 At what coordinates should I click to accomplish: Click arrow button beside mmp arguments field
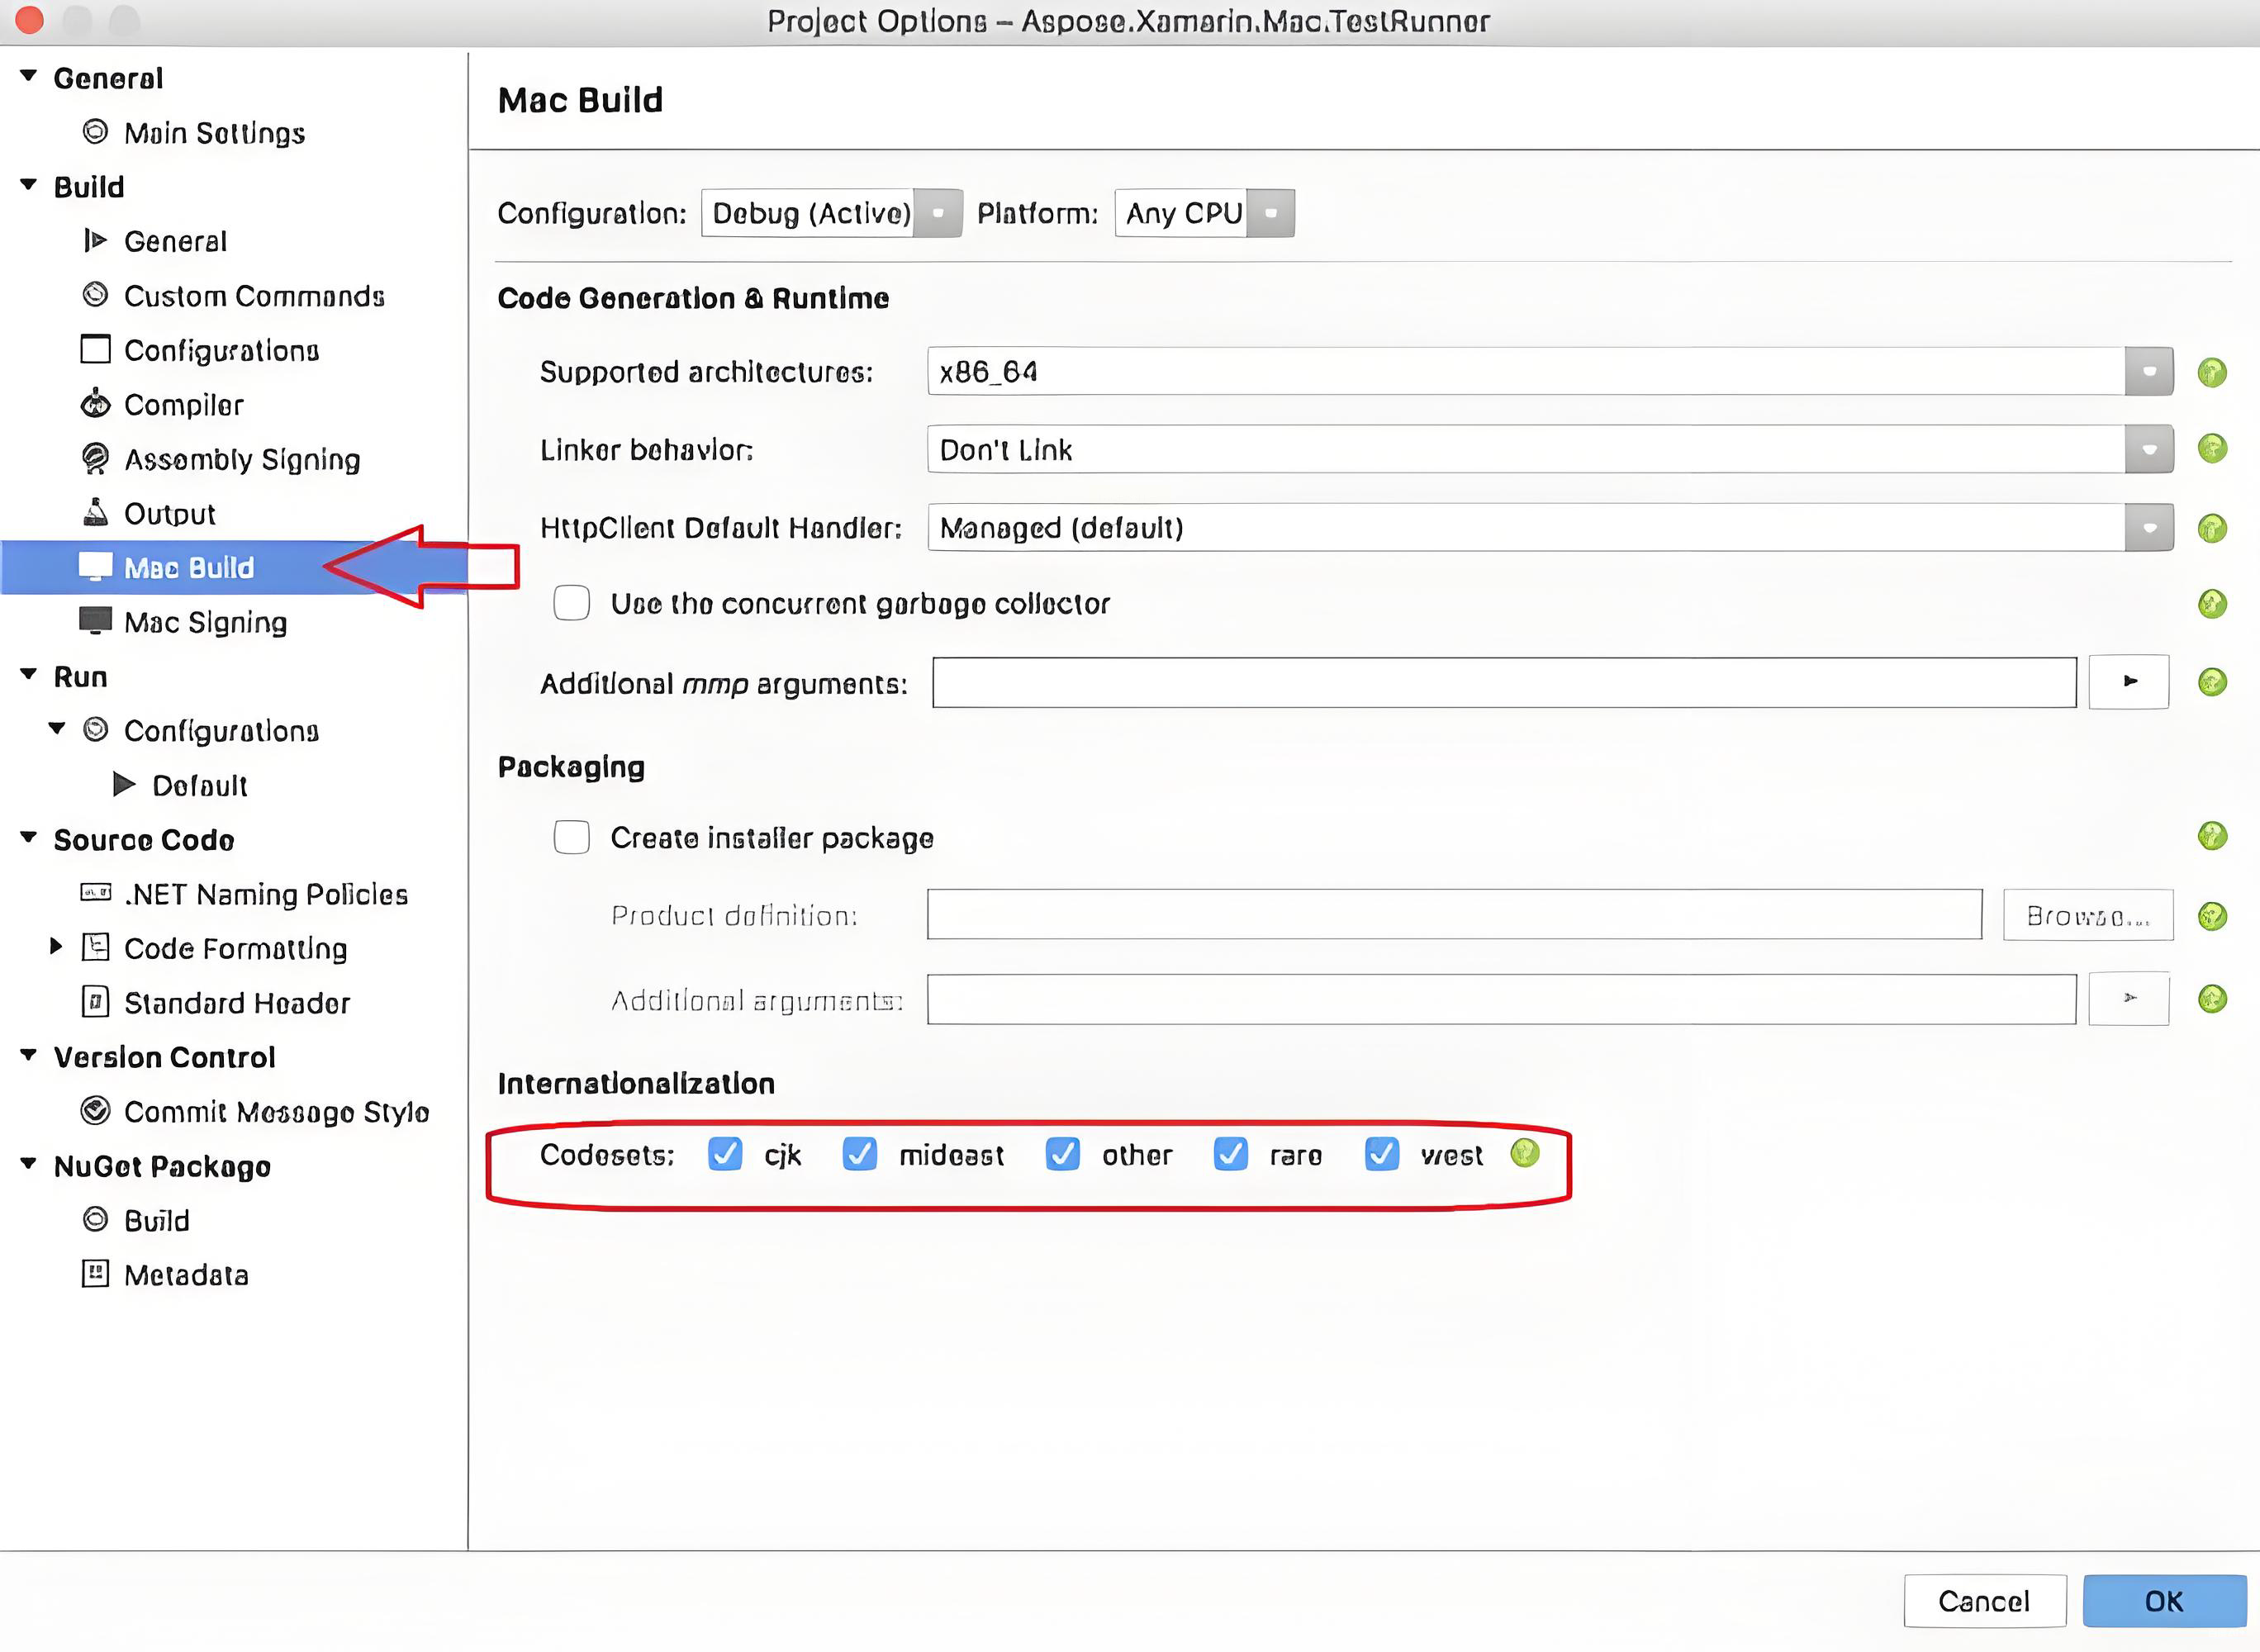tap(2128, 682)
